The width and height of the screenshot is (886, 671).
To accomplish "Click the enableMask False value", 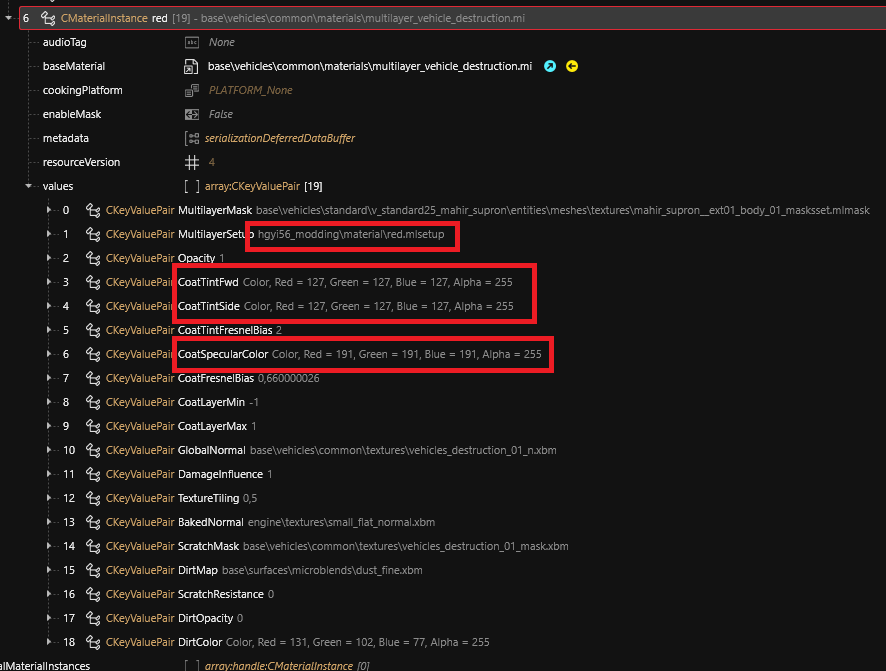I will coord(221,114).
